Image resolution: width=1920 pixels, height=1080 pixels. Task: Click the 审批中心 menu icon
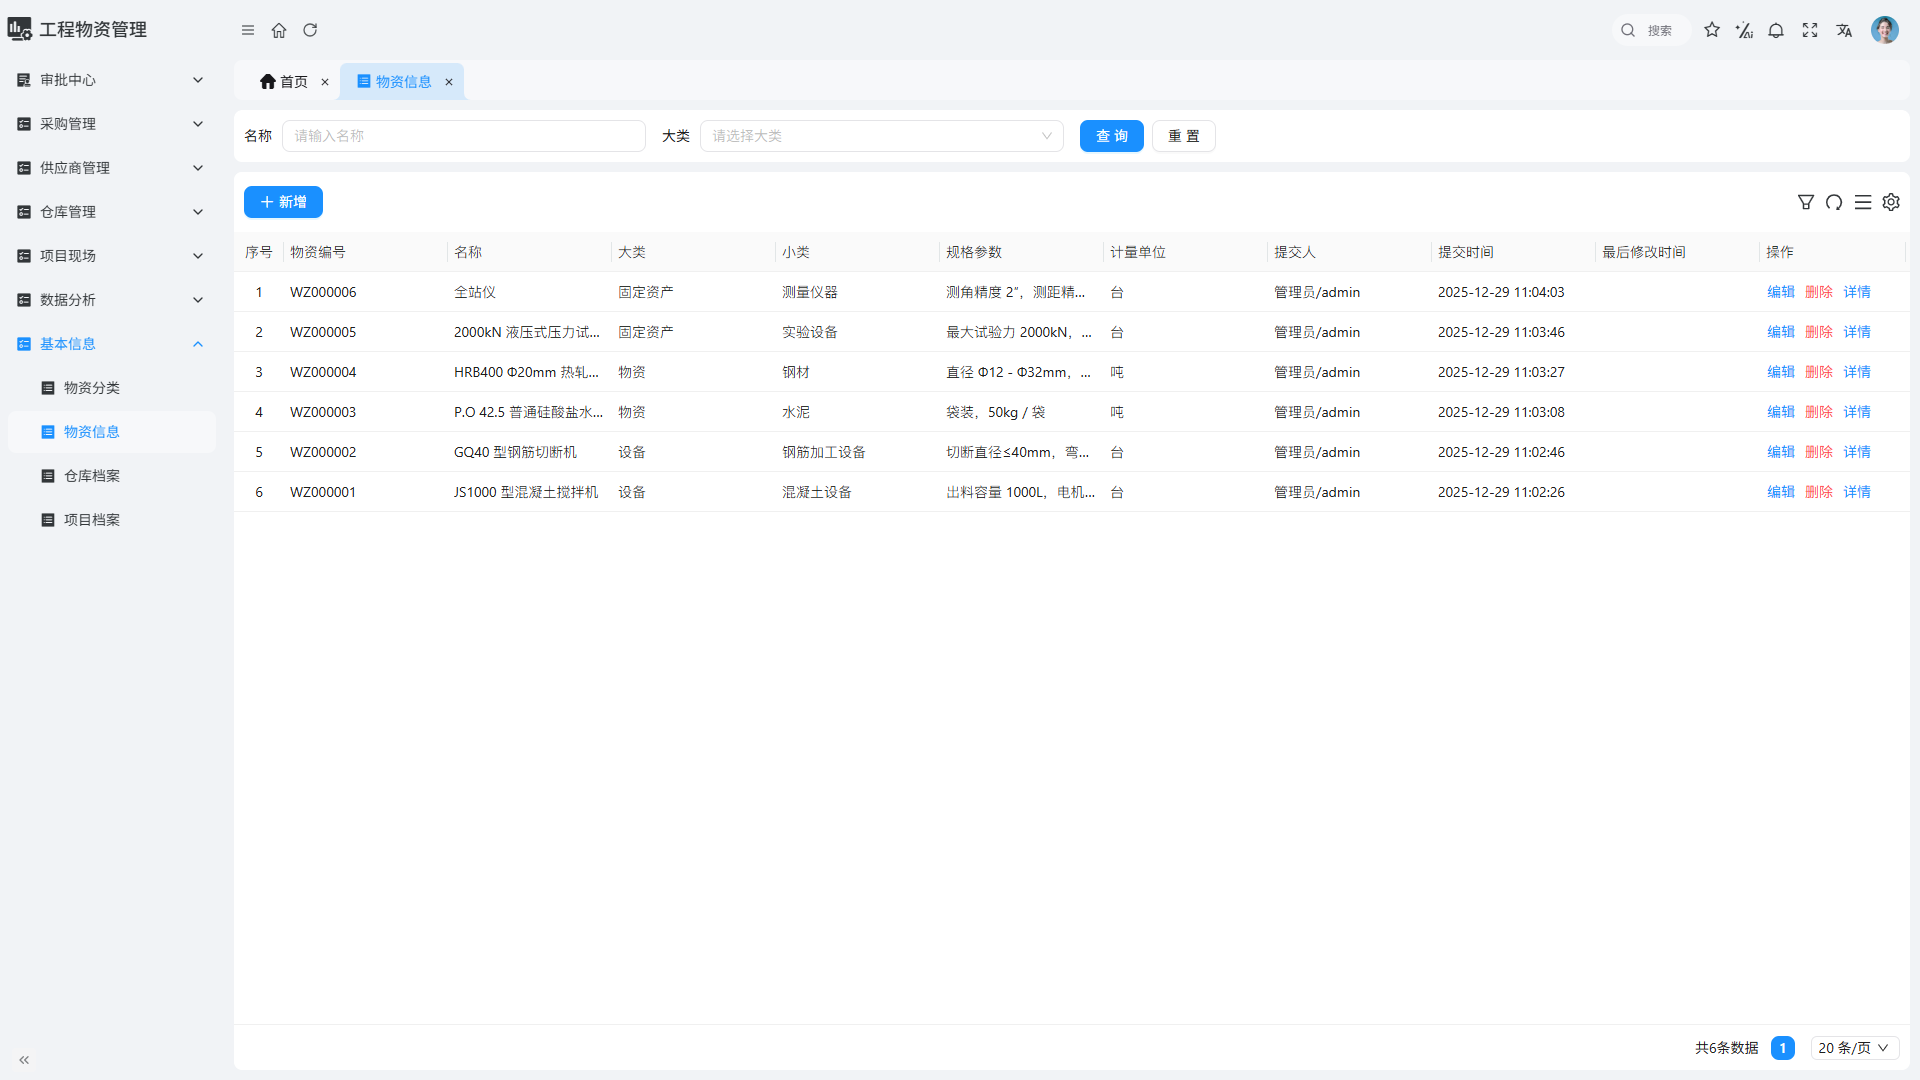click(x=24, y=80)
